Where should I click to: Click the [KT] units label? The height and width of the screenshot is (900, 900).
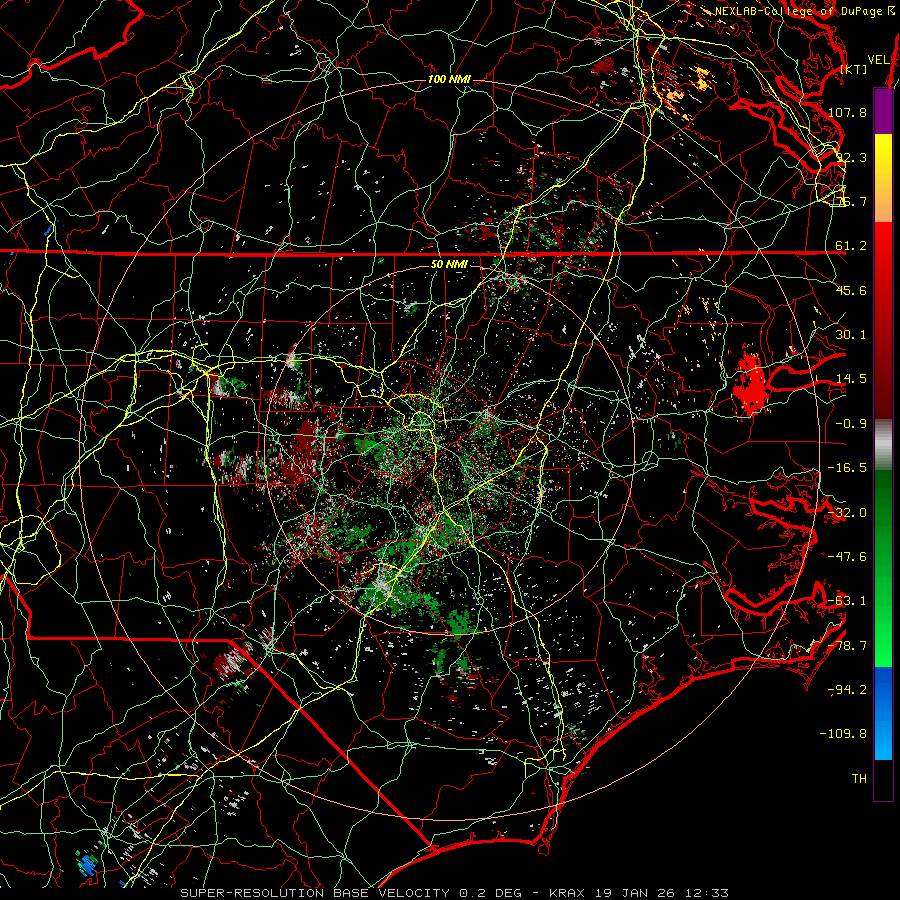(x=854, y=69)
